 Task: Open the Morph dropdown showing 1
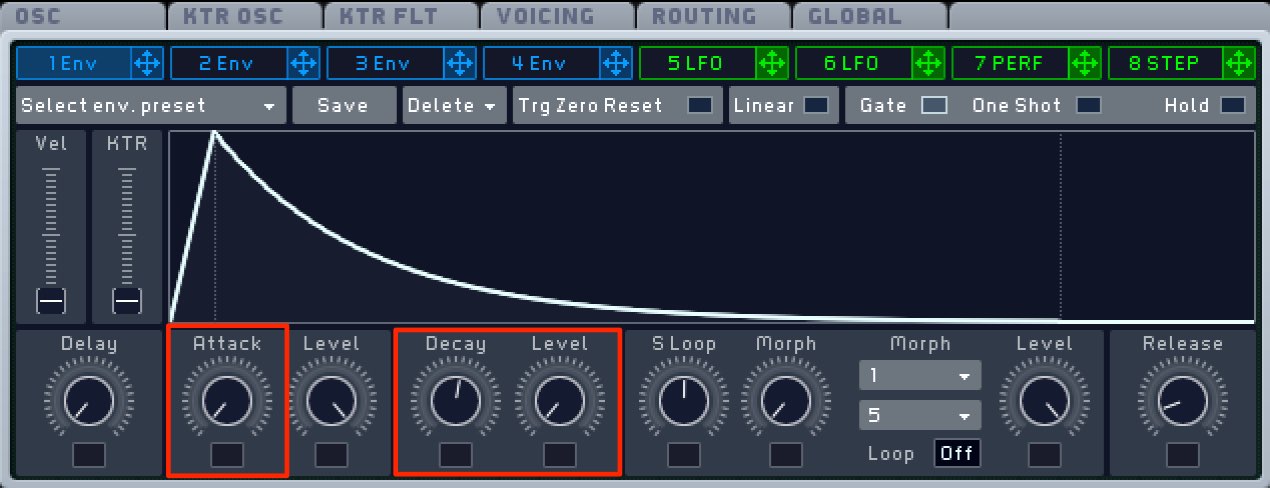pyautogui.click(x=920, y=376)
